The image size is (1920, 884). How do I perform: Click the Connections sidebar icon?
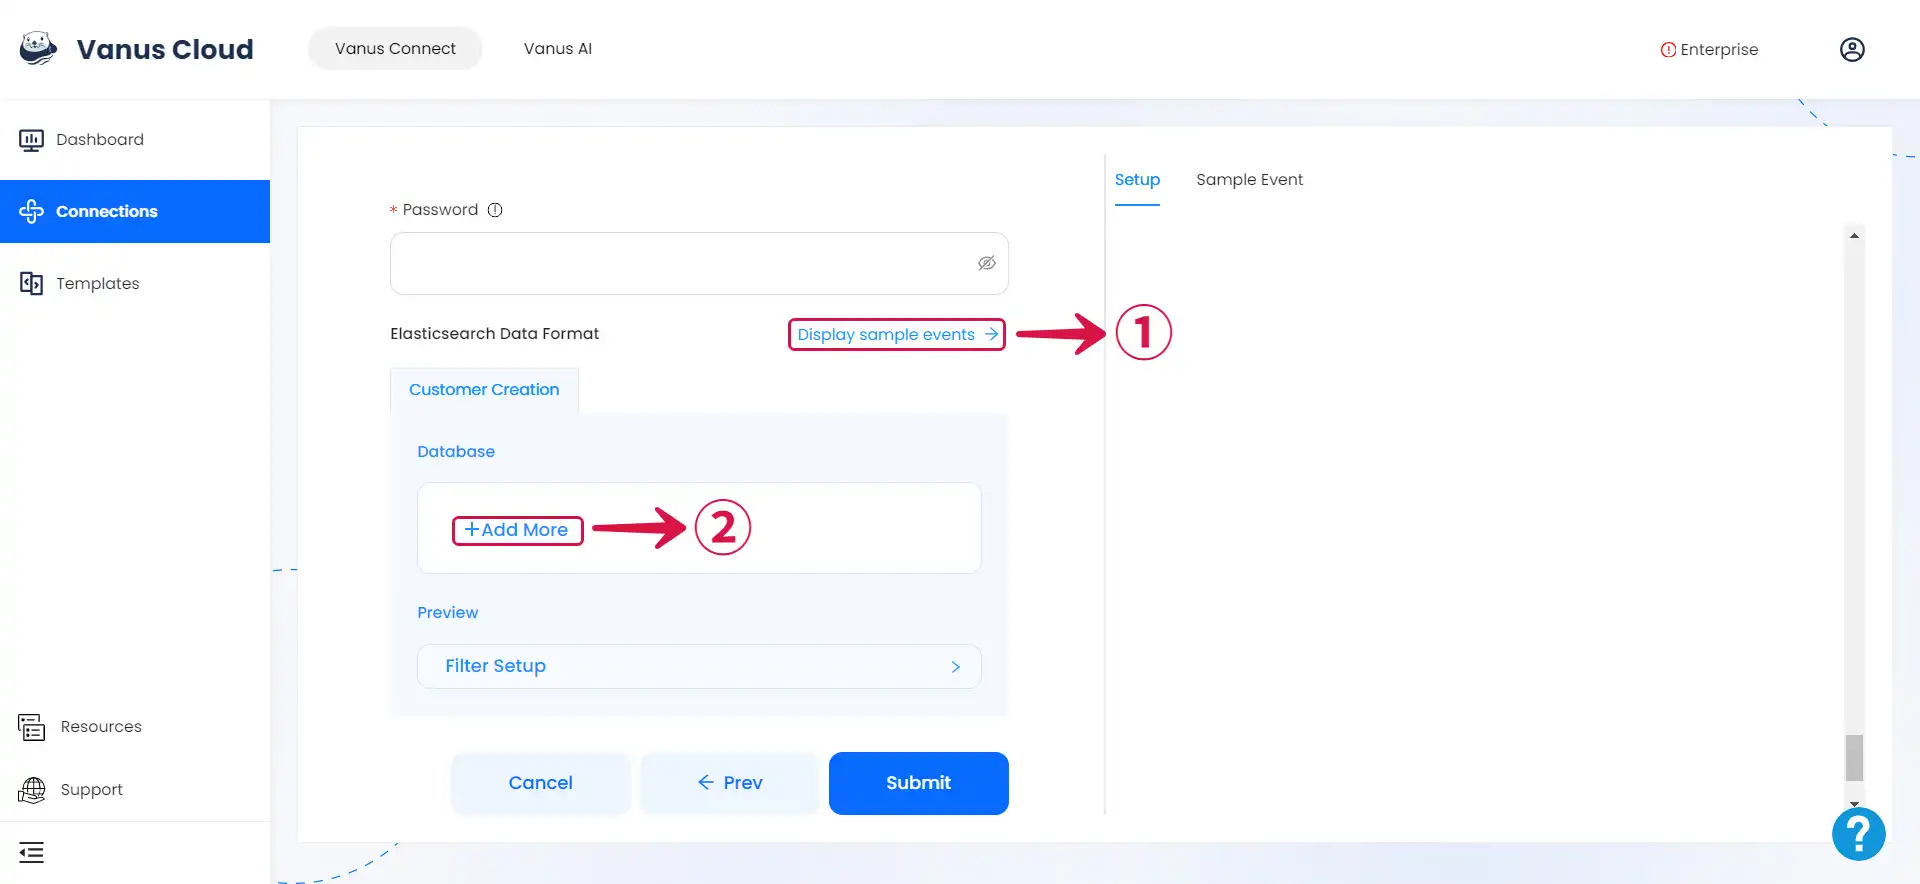31,211
